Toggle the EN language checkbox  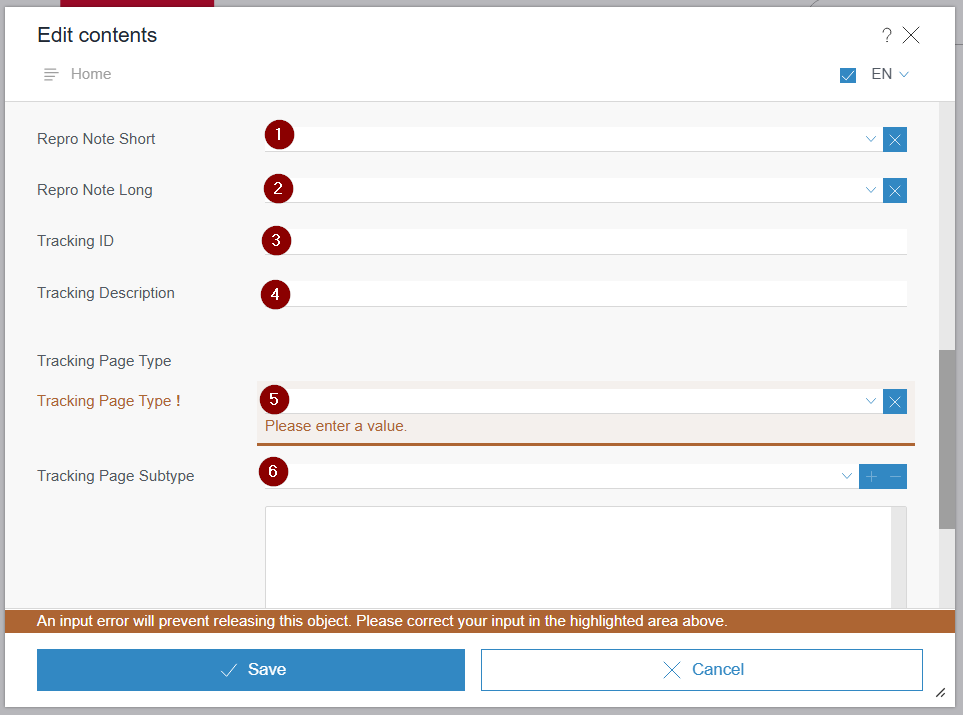(848, 75)
